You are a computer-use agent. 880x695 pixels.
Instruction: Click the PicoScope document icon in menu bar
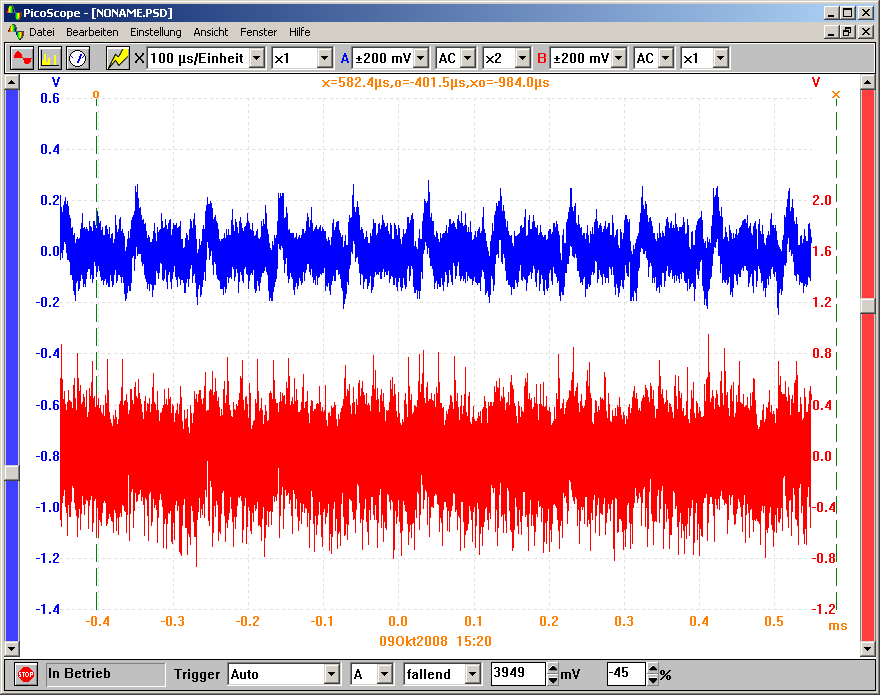[15, 32]
